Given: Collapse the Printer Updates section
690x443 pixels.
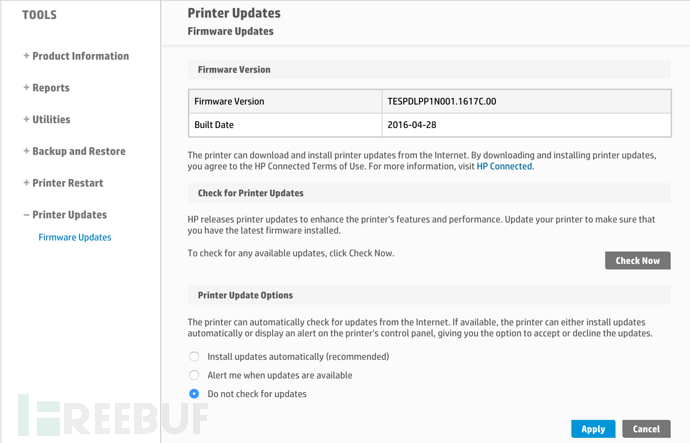Looking at the screenshot, I should (65, 214).
